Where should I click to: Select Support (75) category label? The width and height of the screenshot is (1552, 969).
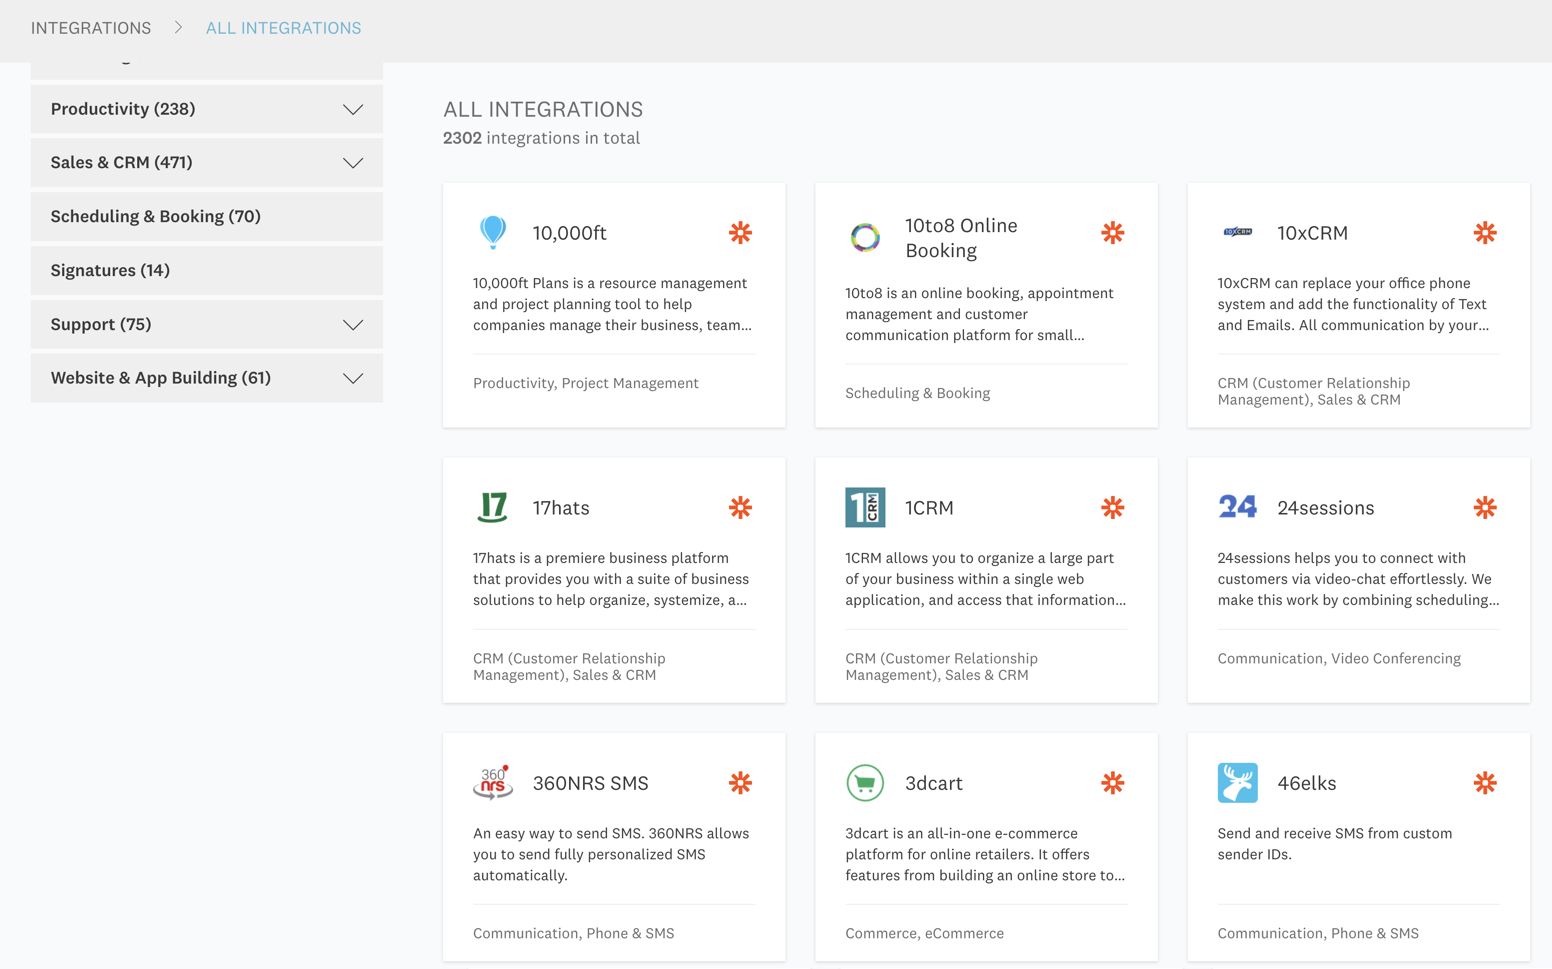[x=101, y=325]
